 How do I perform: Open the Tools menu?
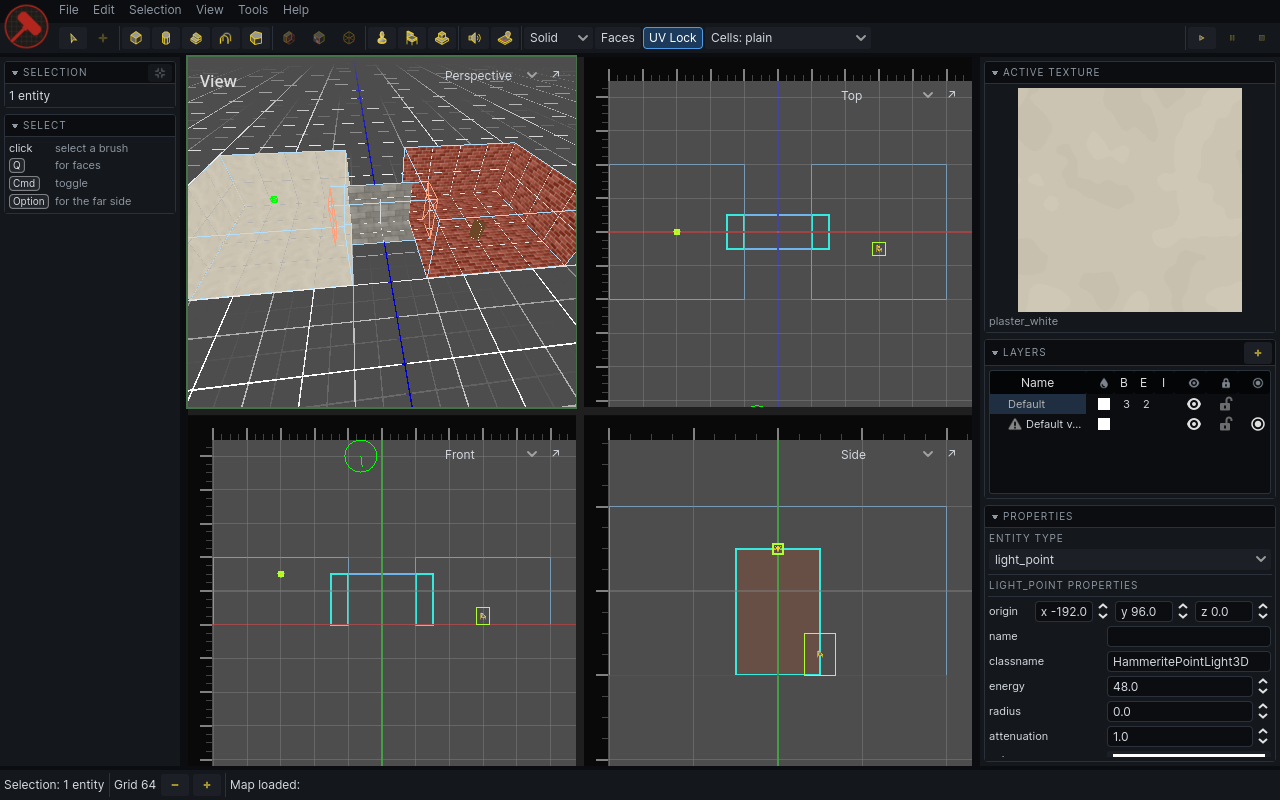point(253,10)
